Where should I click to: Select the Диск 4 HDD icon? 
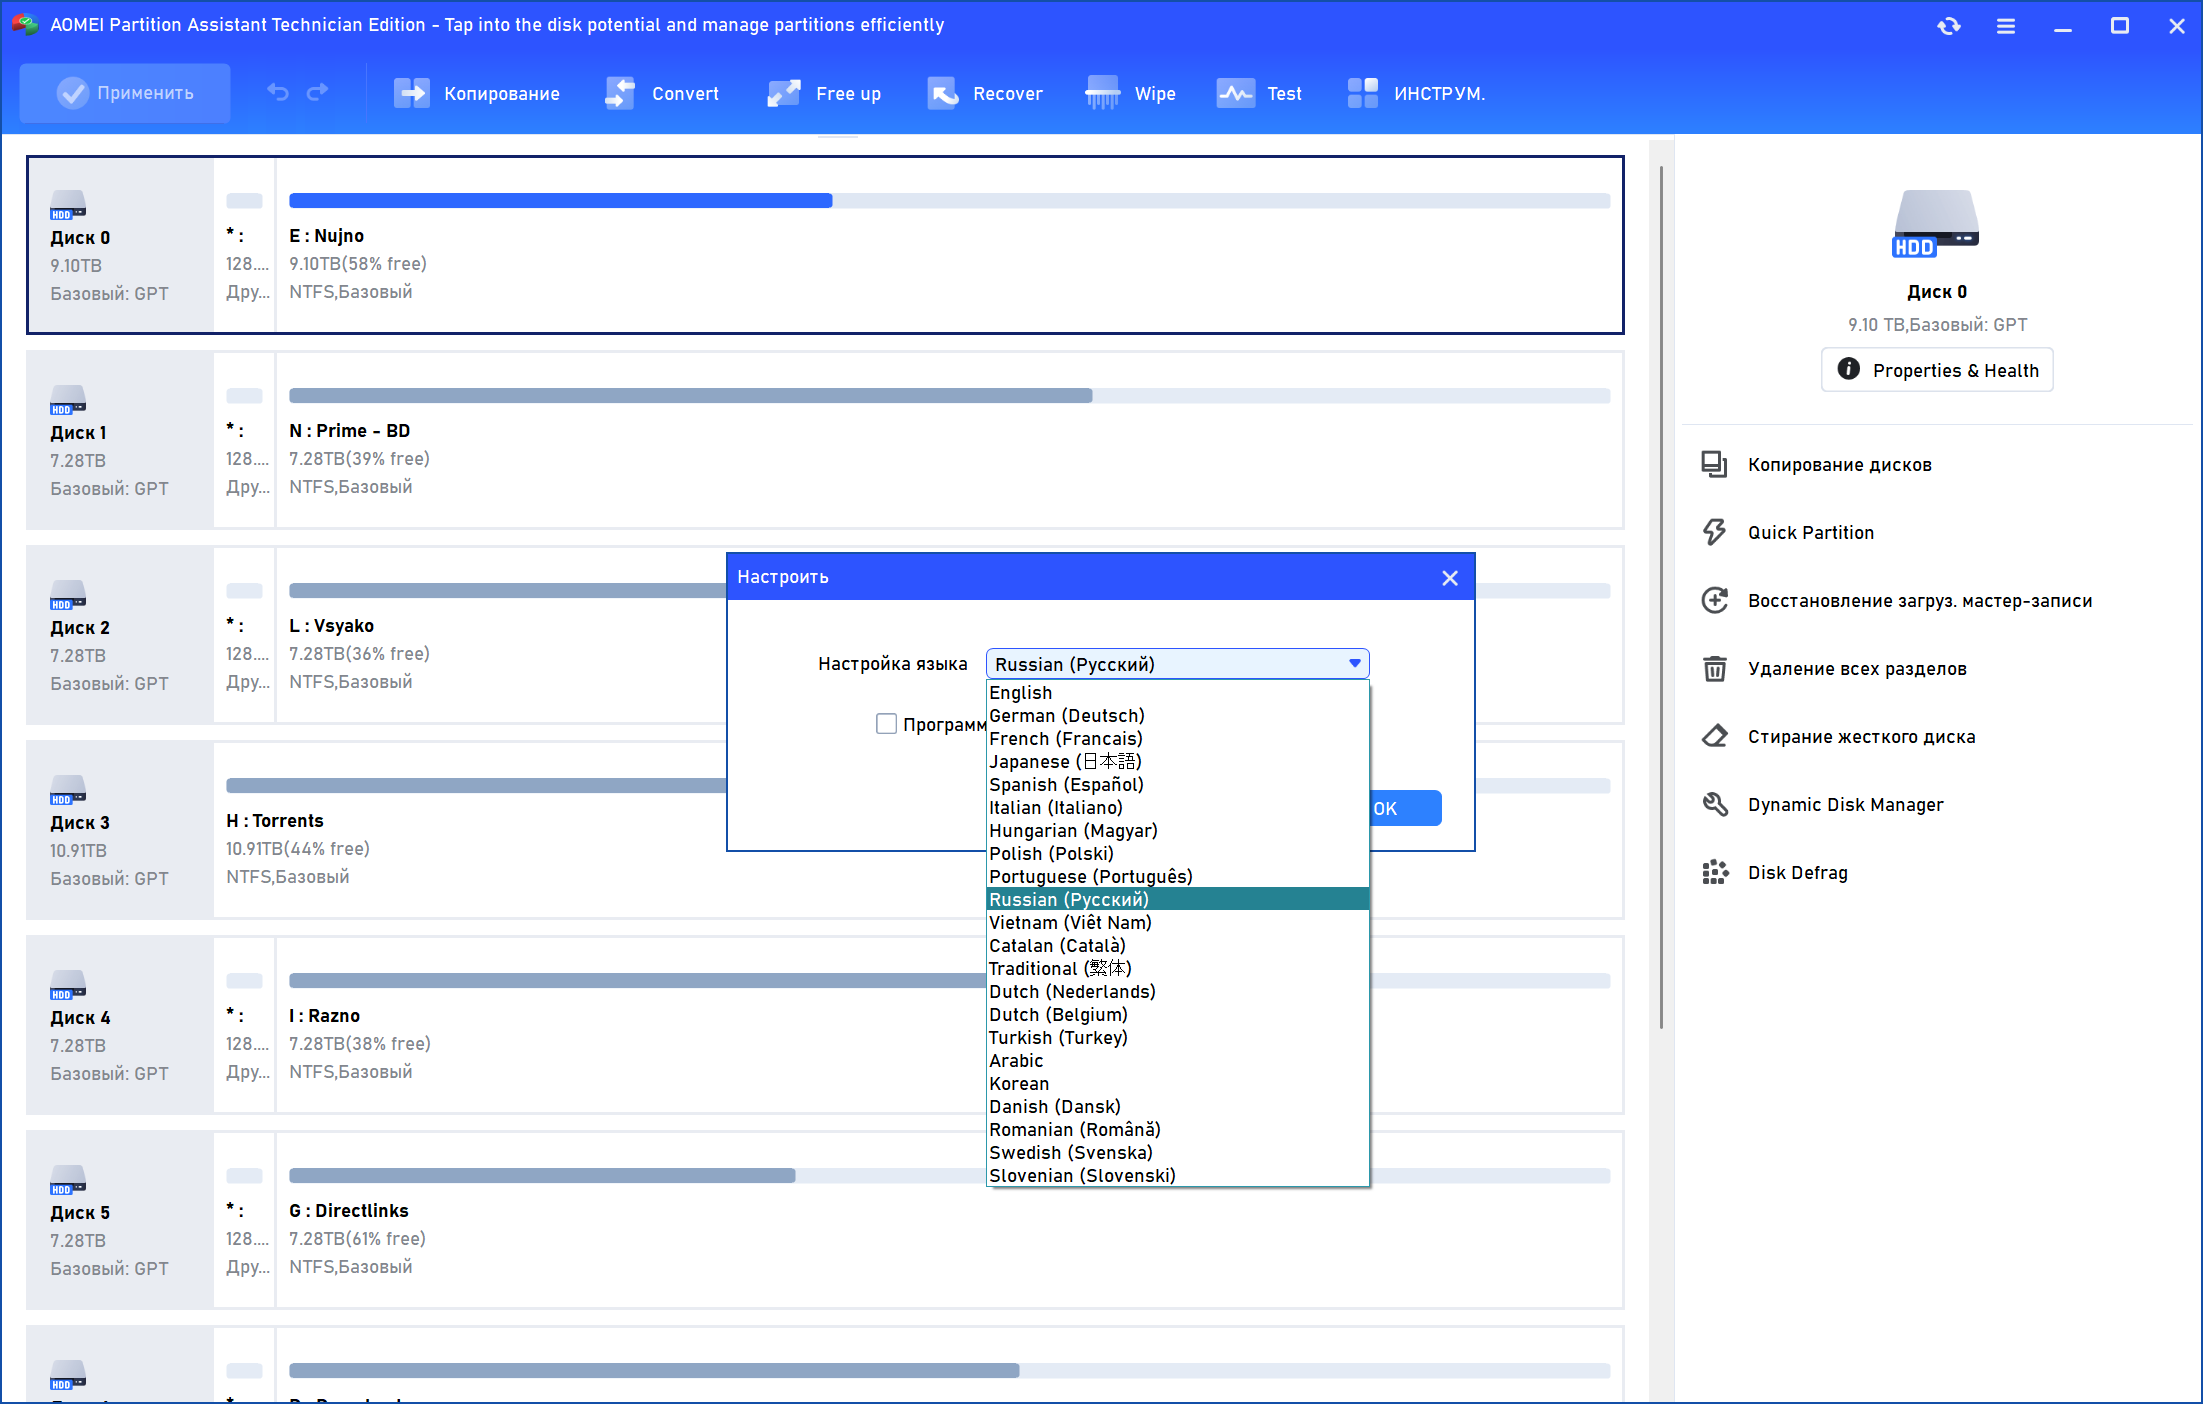coord(68,985)
